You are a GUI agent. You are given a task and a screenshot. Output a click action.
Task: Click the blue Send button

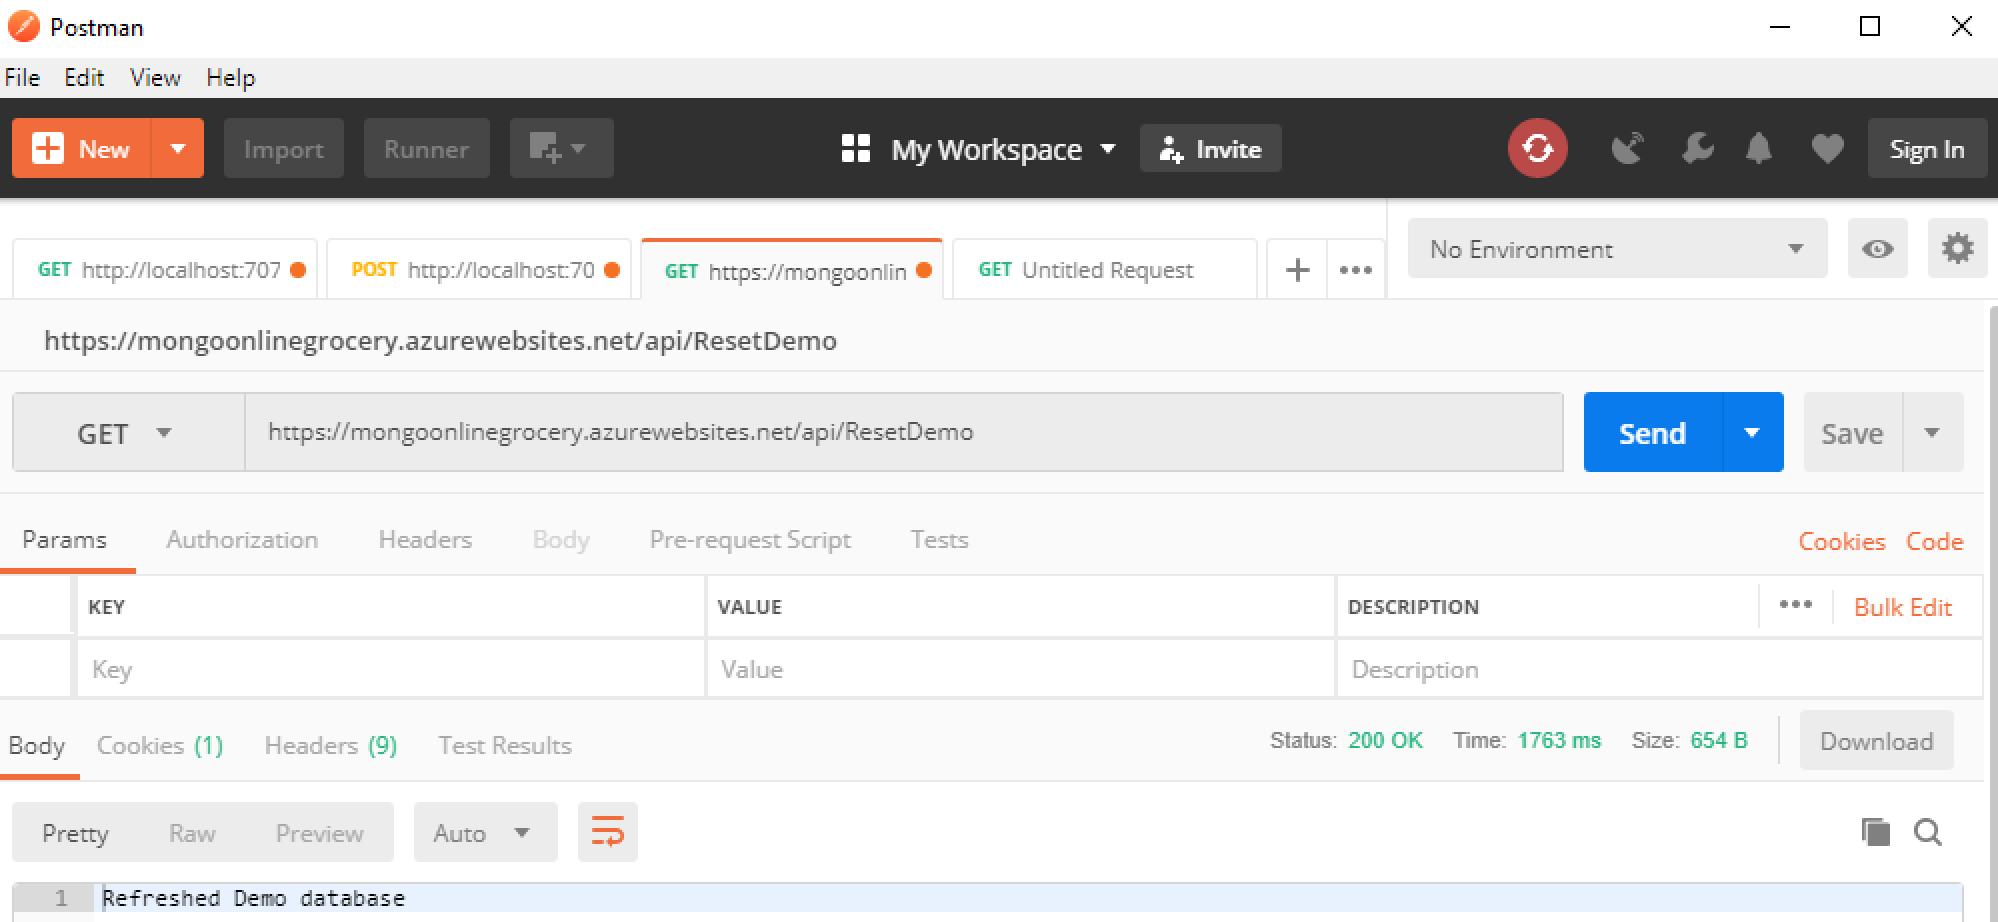(1652, 433)
